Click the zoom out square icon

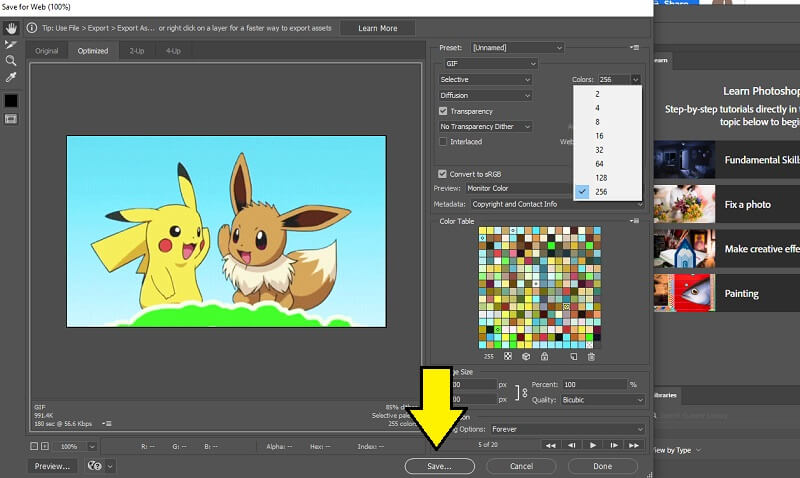(x=34, y=446)
